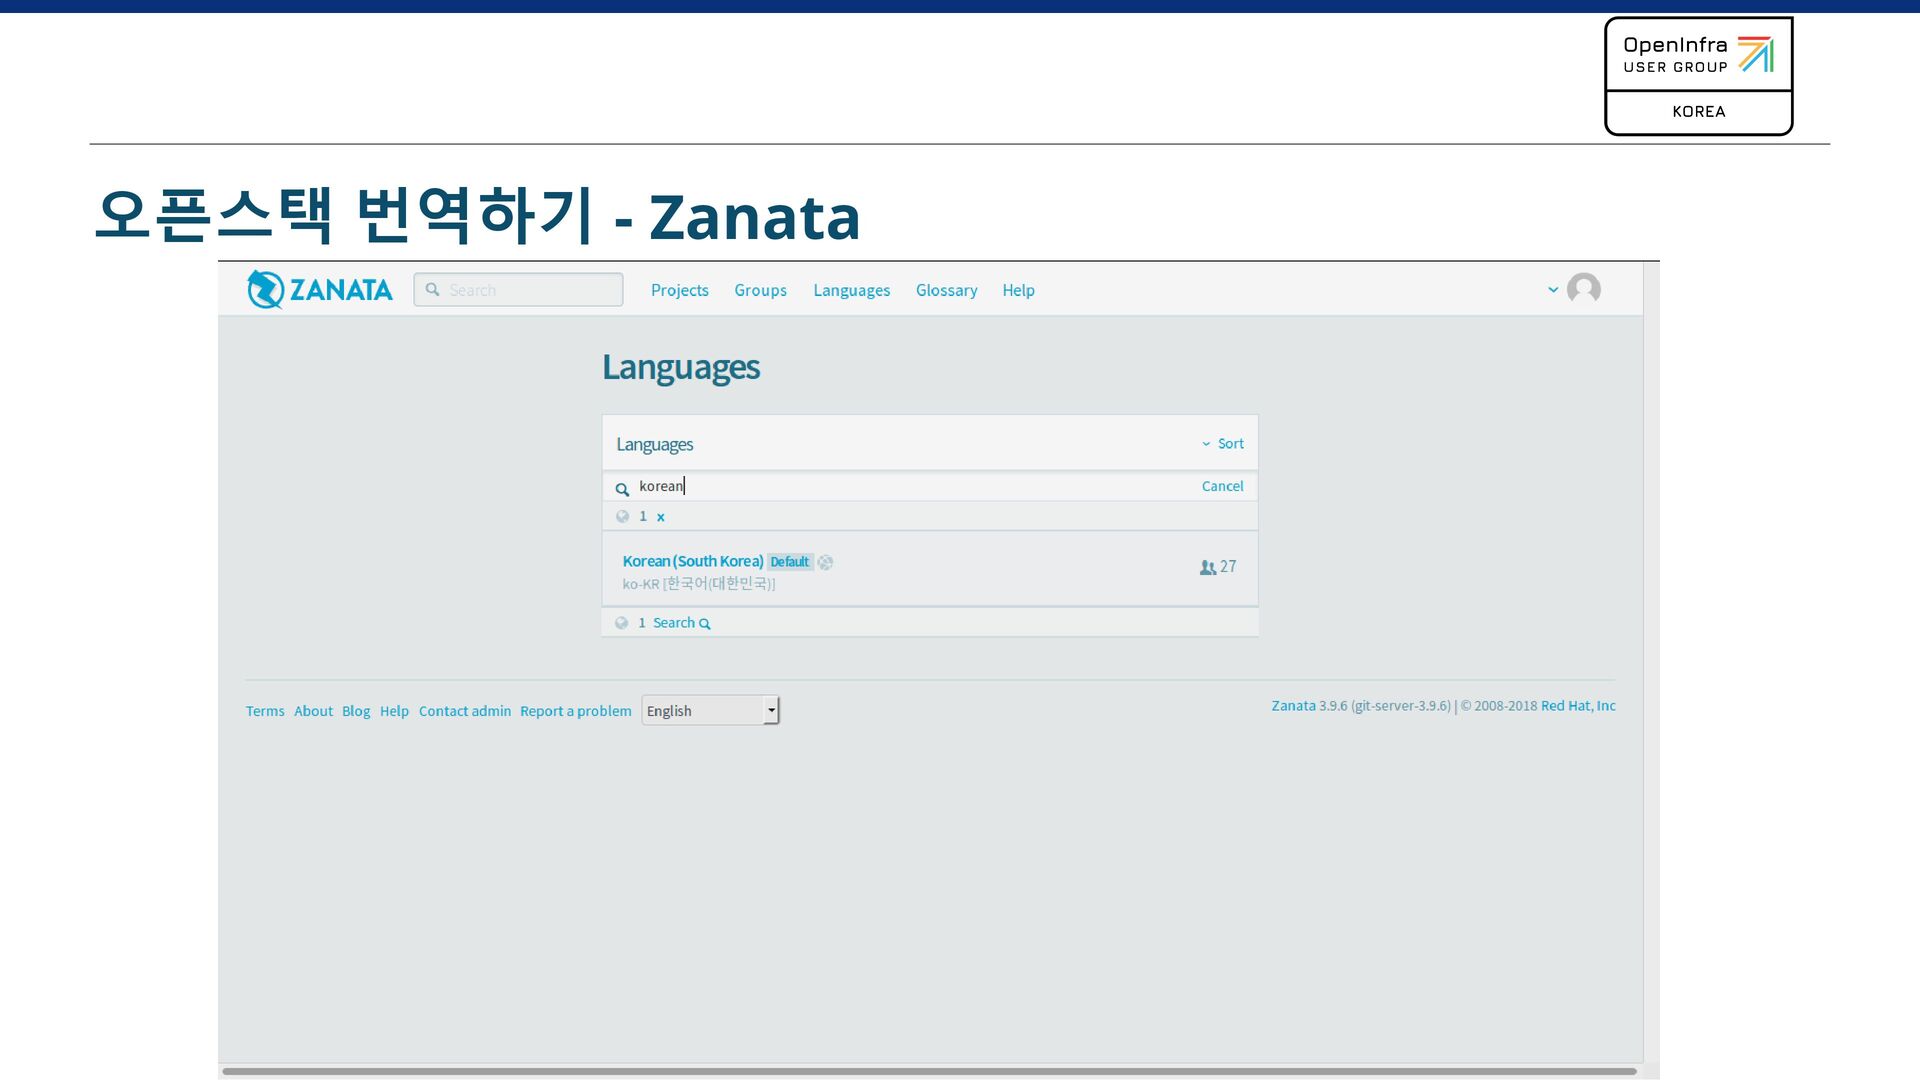The height and width of the screenshot is (1080, 1920).
Task: Clear the filter with the x button
Action: tap(660, 517)
